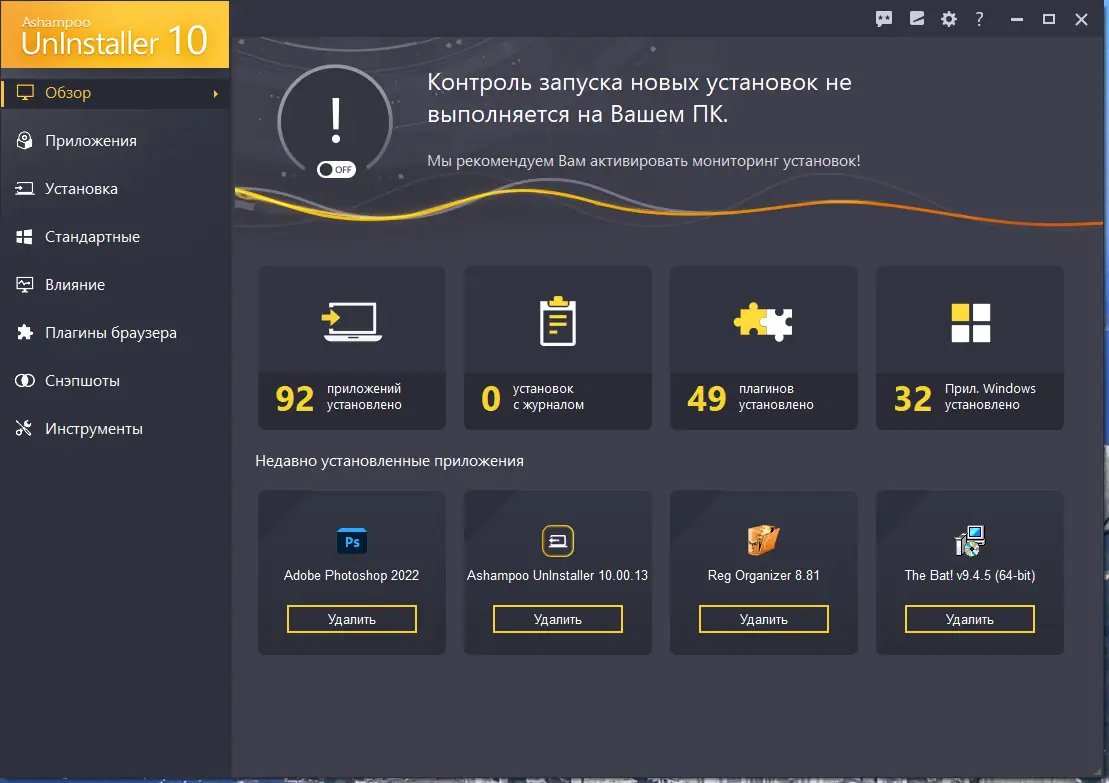Click the news/edit icon in title bar

[917, 19]
